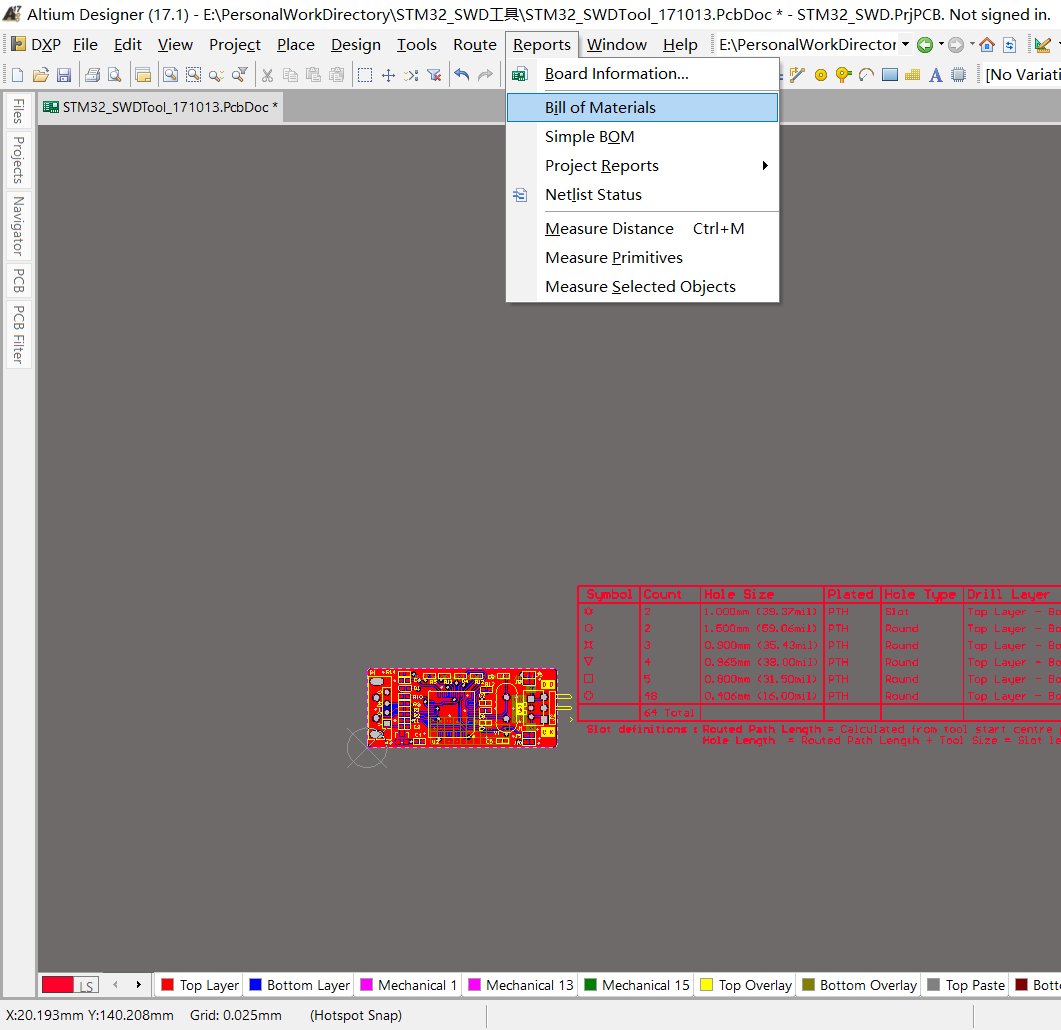Select the Place String text icon
The height and width of the screenshot is (1030, 1061).
click(x=936, y=75)
